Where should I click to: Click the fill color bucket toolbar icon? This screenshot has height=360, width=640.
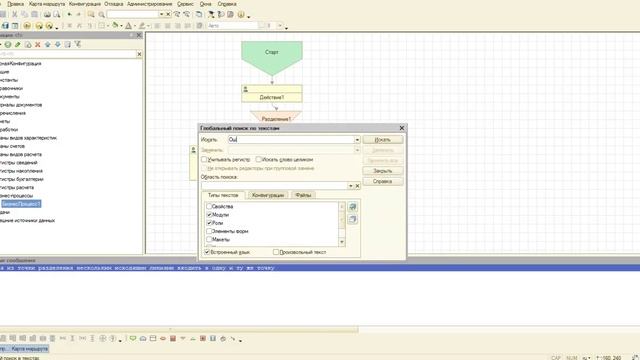(x=115, y=26)
